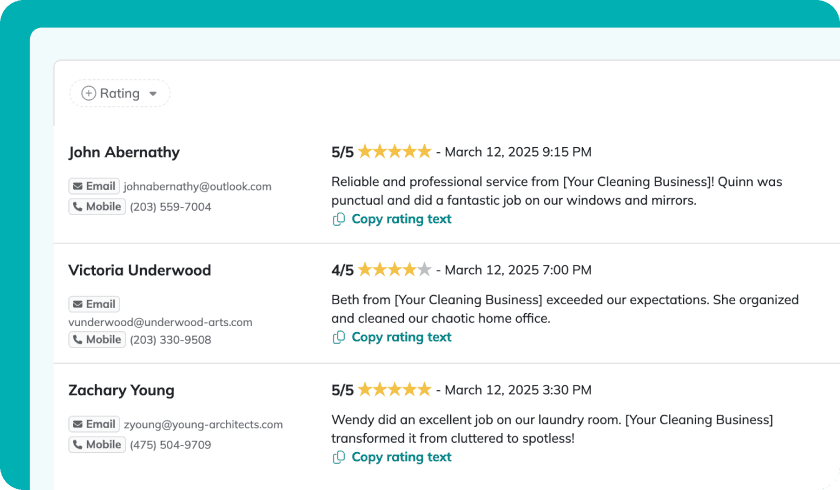Copy rating text of Victoria Underwood's review
This screenshot has width=840, height=490.
point(401,337)
